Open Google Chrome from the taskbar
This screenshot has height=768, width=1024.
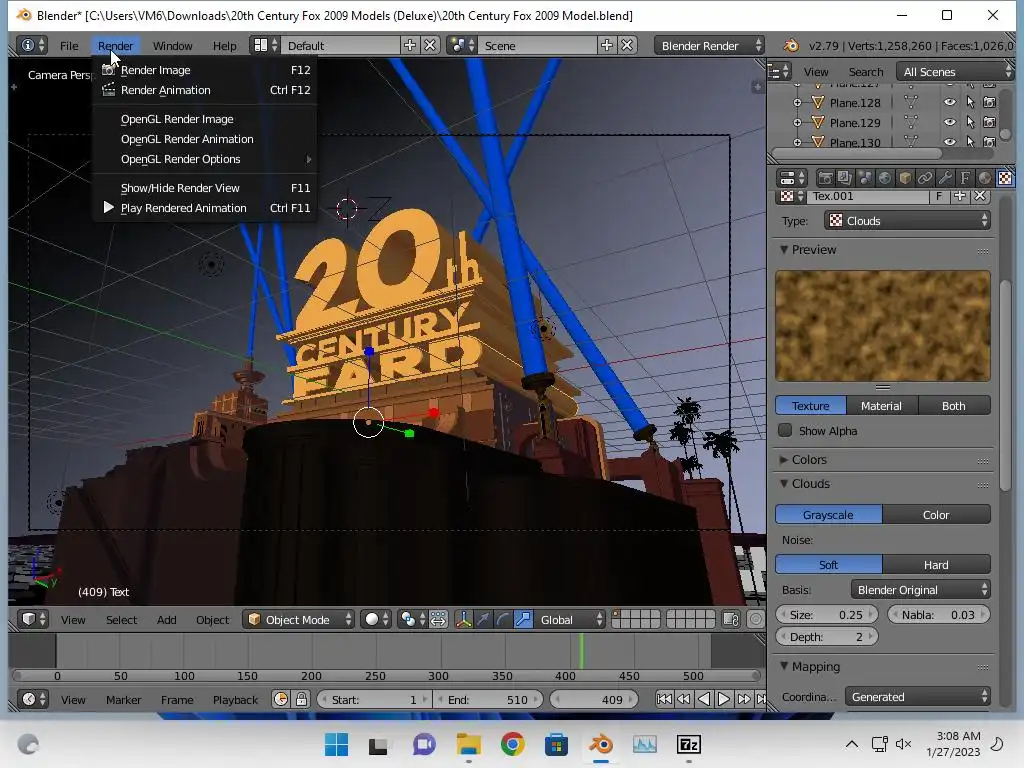pos(513,744)
